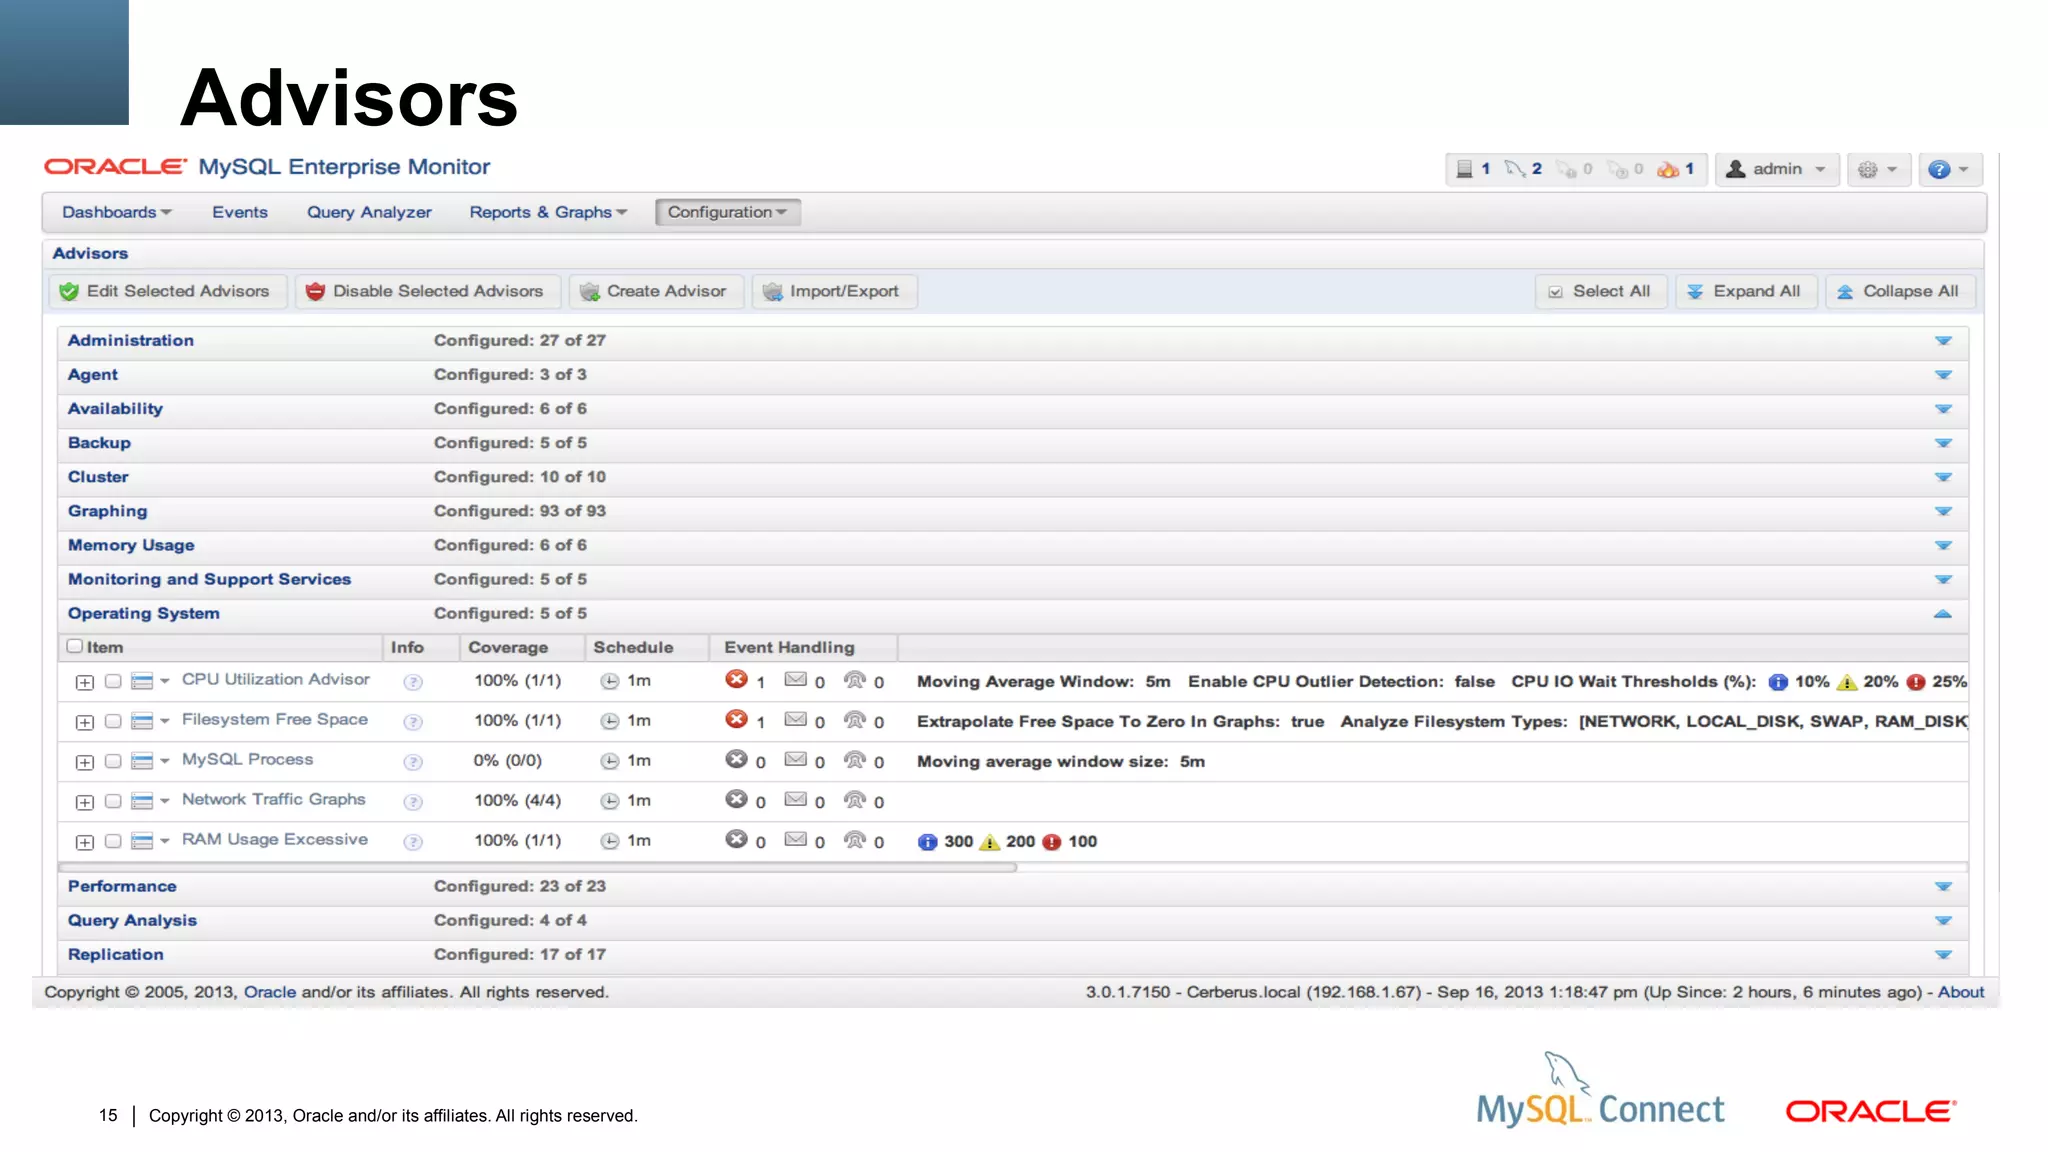Screen dimensions: 2048x1152
Task: Click RAM Usage Excessive info help icon
Action: coord(412,842)
